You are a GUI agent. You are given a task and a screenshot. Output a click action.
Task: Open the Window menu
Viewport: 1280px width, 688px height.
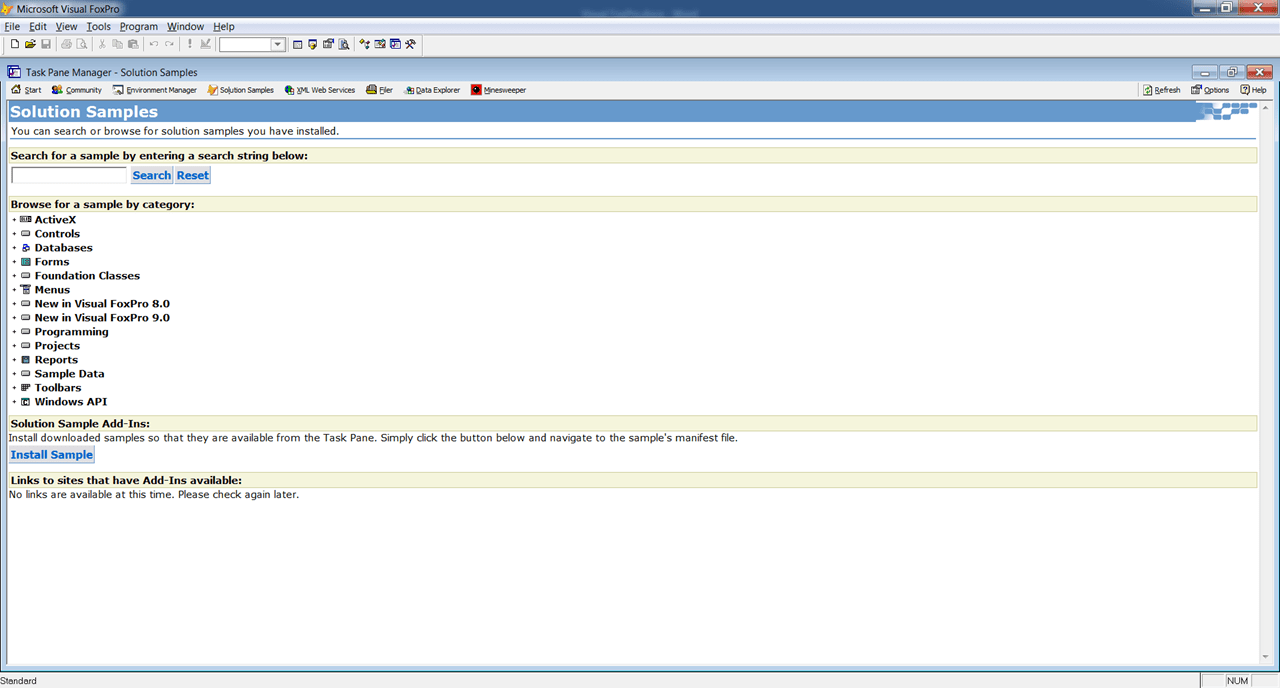pos(185,26)
